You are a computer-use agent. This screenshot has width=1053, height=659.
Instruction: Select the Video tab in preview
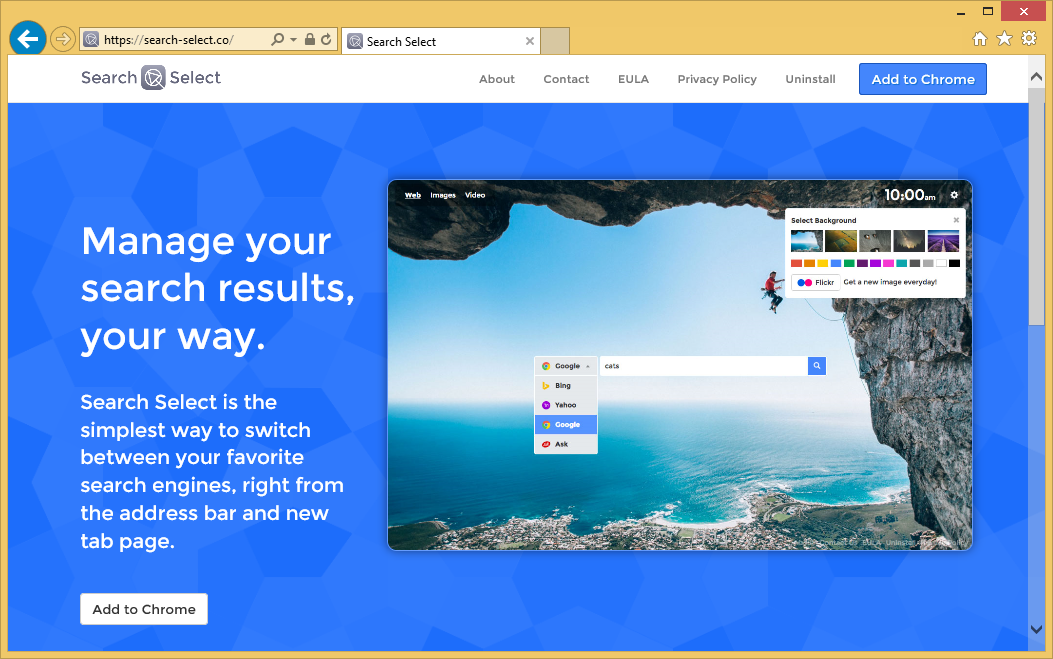coord(475,195)
